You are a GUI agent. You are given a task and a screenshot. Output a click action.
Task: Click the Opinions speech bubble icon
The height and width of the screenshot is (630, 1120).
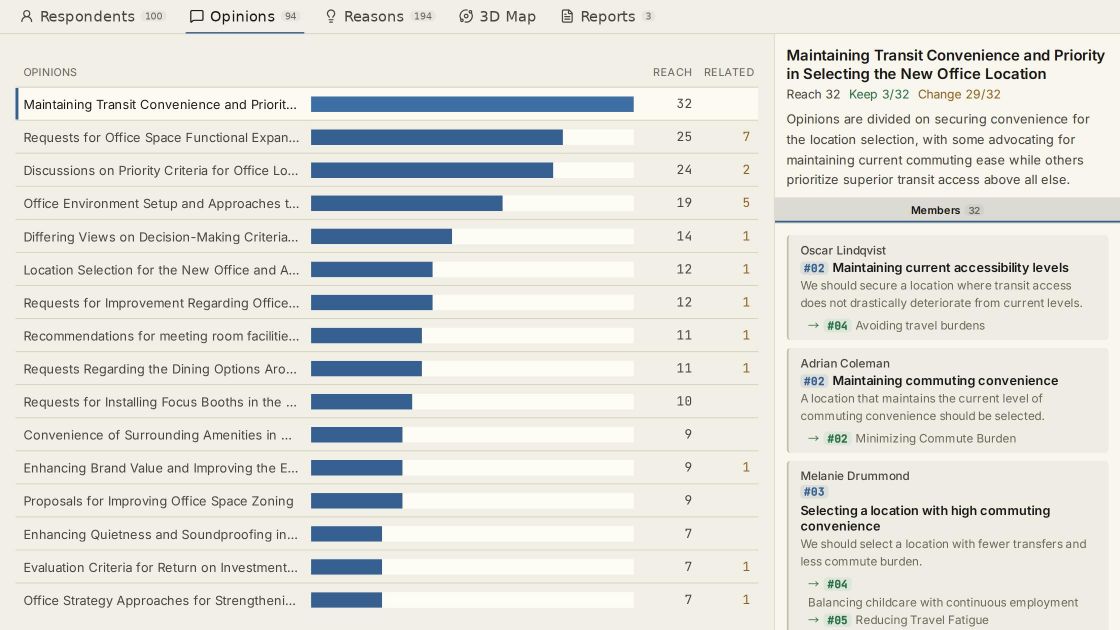pos(196,16)
